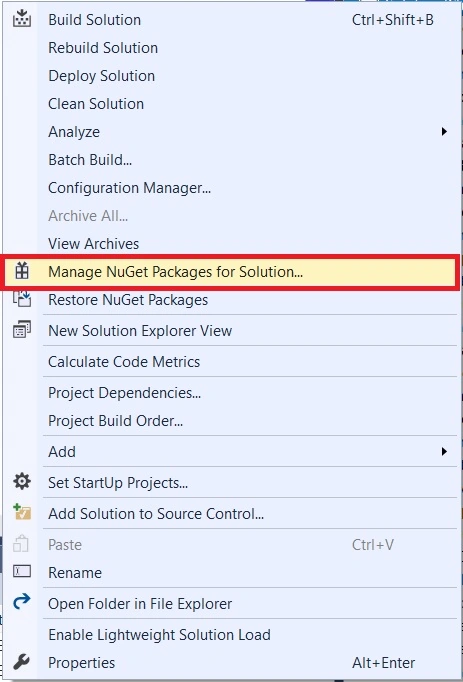463x682 pixels.
Task: Expand the Analyze submenu arrow
Action: click(444, 131)
